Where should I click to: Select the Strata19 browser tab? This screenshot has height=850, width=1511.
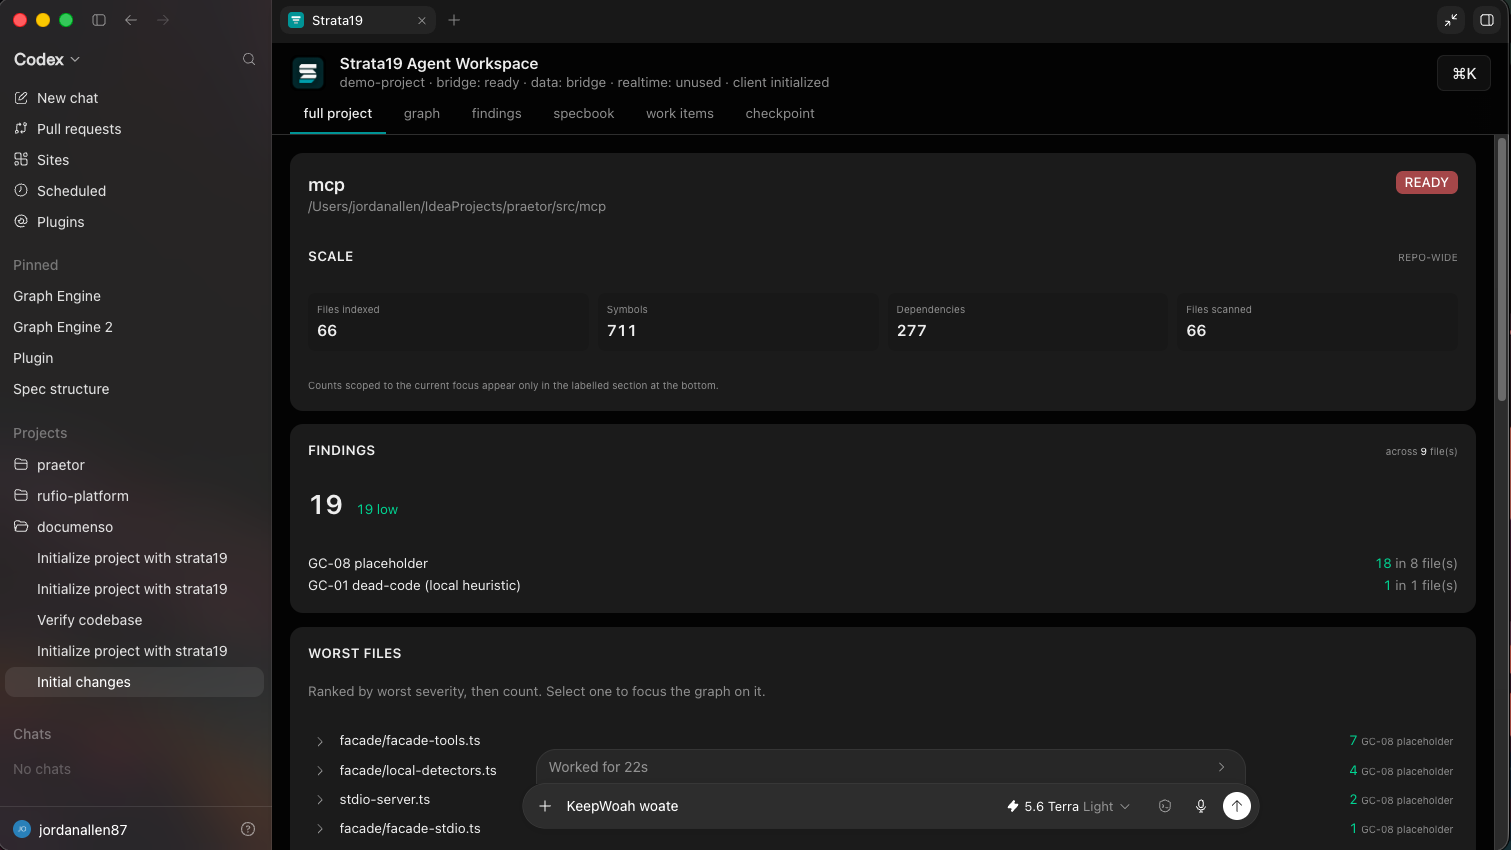358,20
